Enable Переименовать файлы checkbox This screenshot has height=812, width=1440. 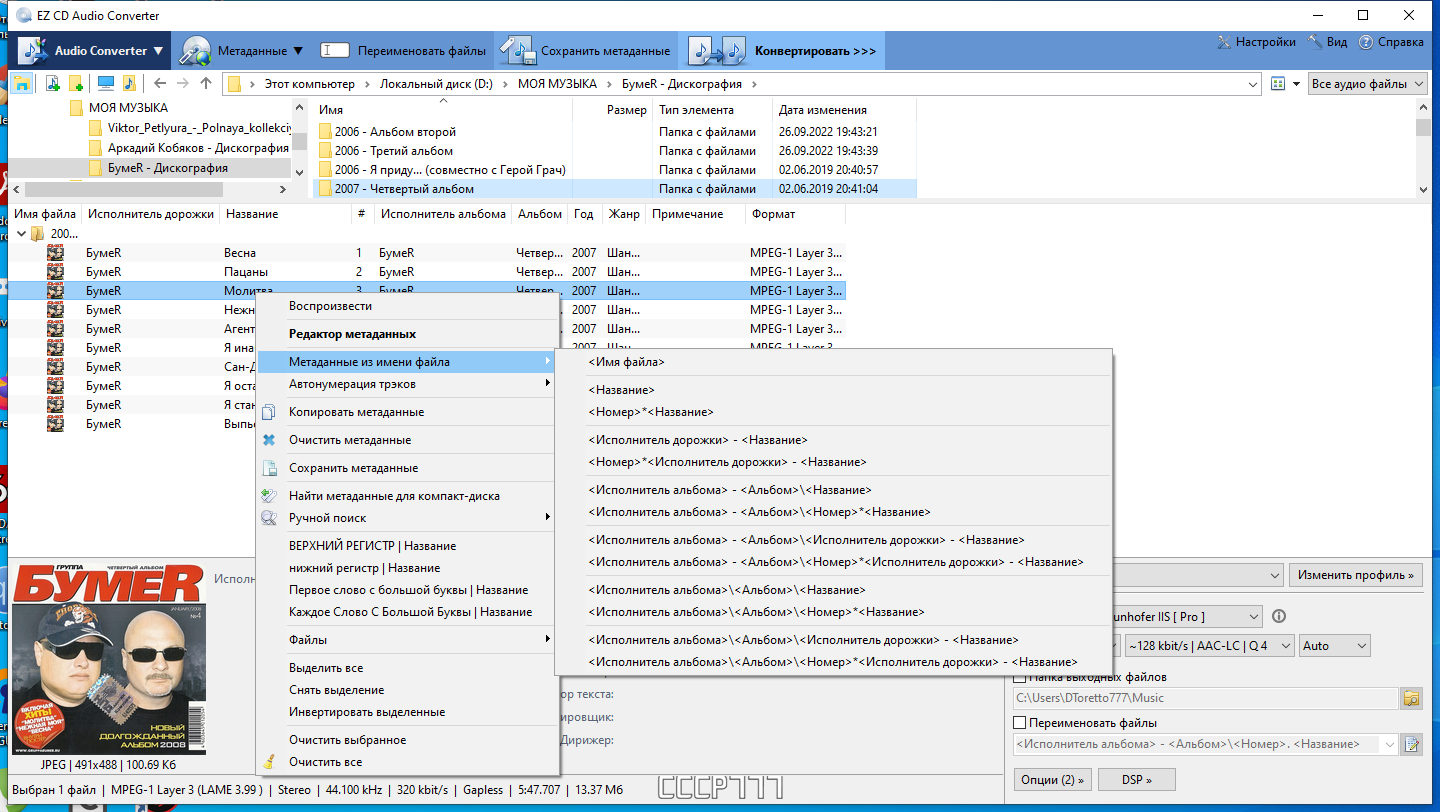coord(1020,722)
